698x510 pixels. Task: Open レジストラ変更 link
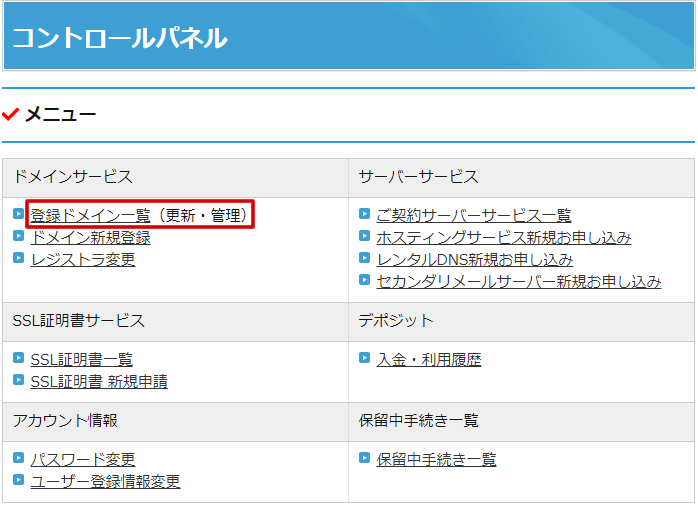[83, 259]
